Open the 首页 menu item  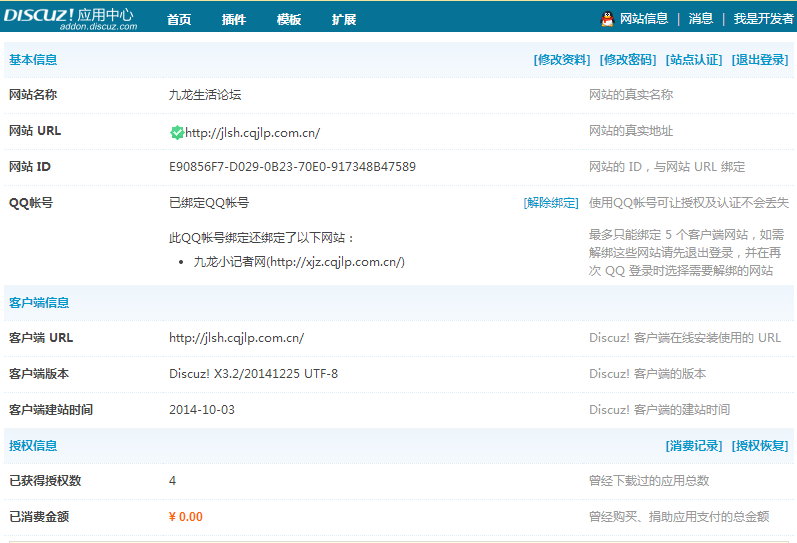coord(179,20)
